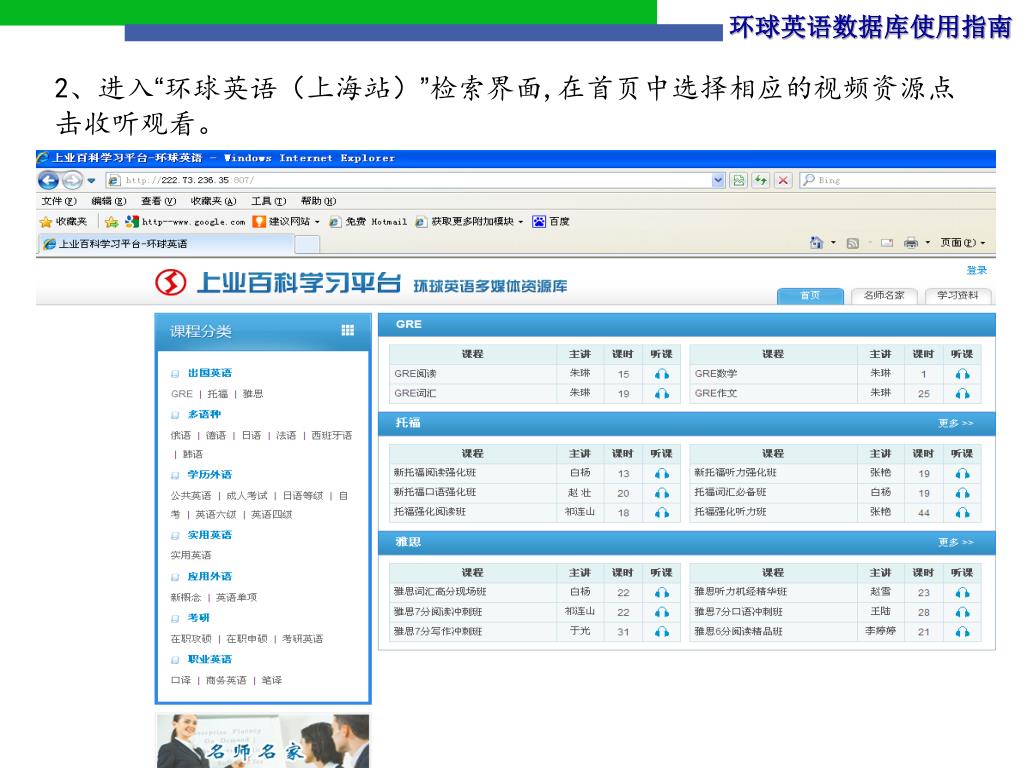Click the Home icon in command bar
The image size is (1024, 768).
pos(816,243)
